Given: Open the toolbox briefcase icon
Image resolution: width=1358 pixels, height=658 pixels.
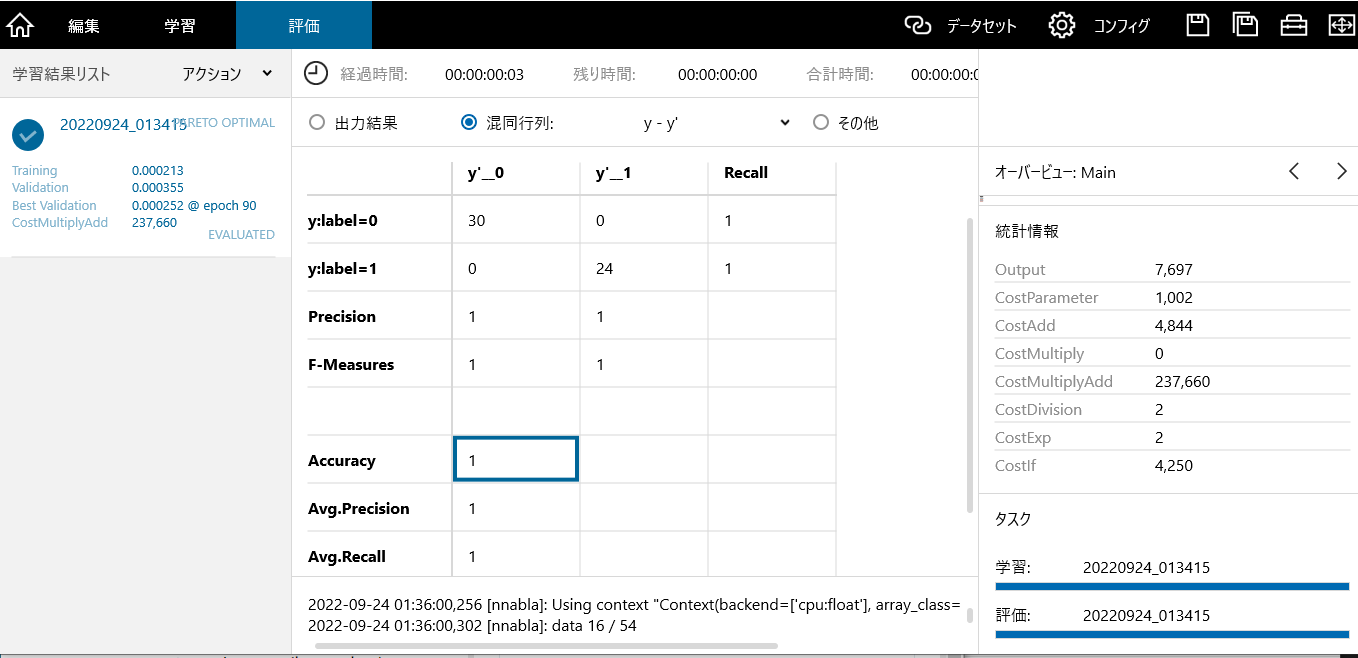Looking at the screenshot, I should tap(1294, 25).
